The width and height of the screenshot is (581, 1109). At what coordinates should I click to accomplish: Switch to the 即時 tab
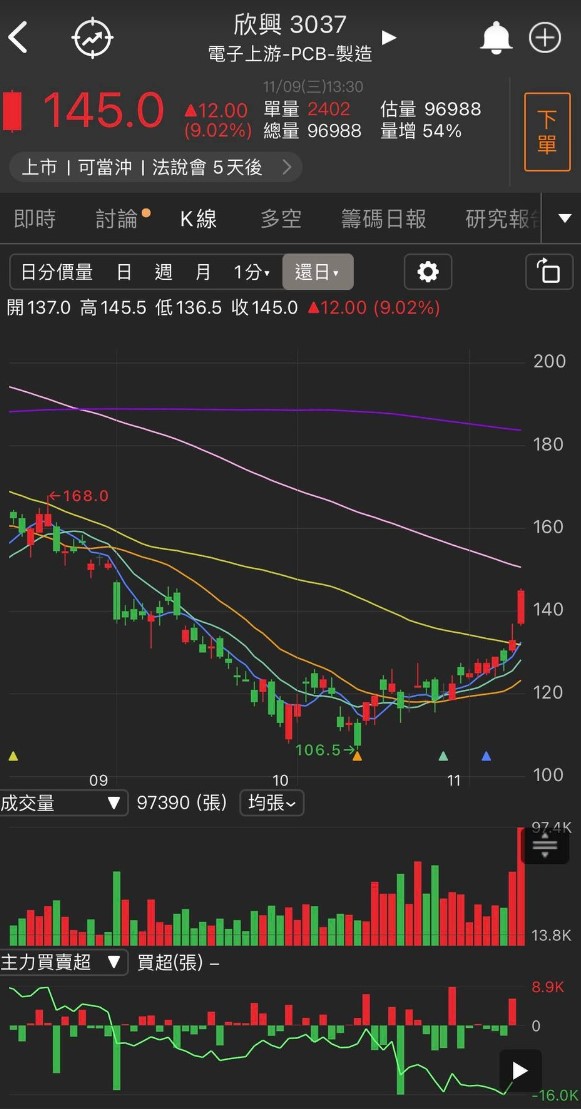point(35,219)
